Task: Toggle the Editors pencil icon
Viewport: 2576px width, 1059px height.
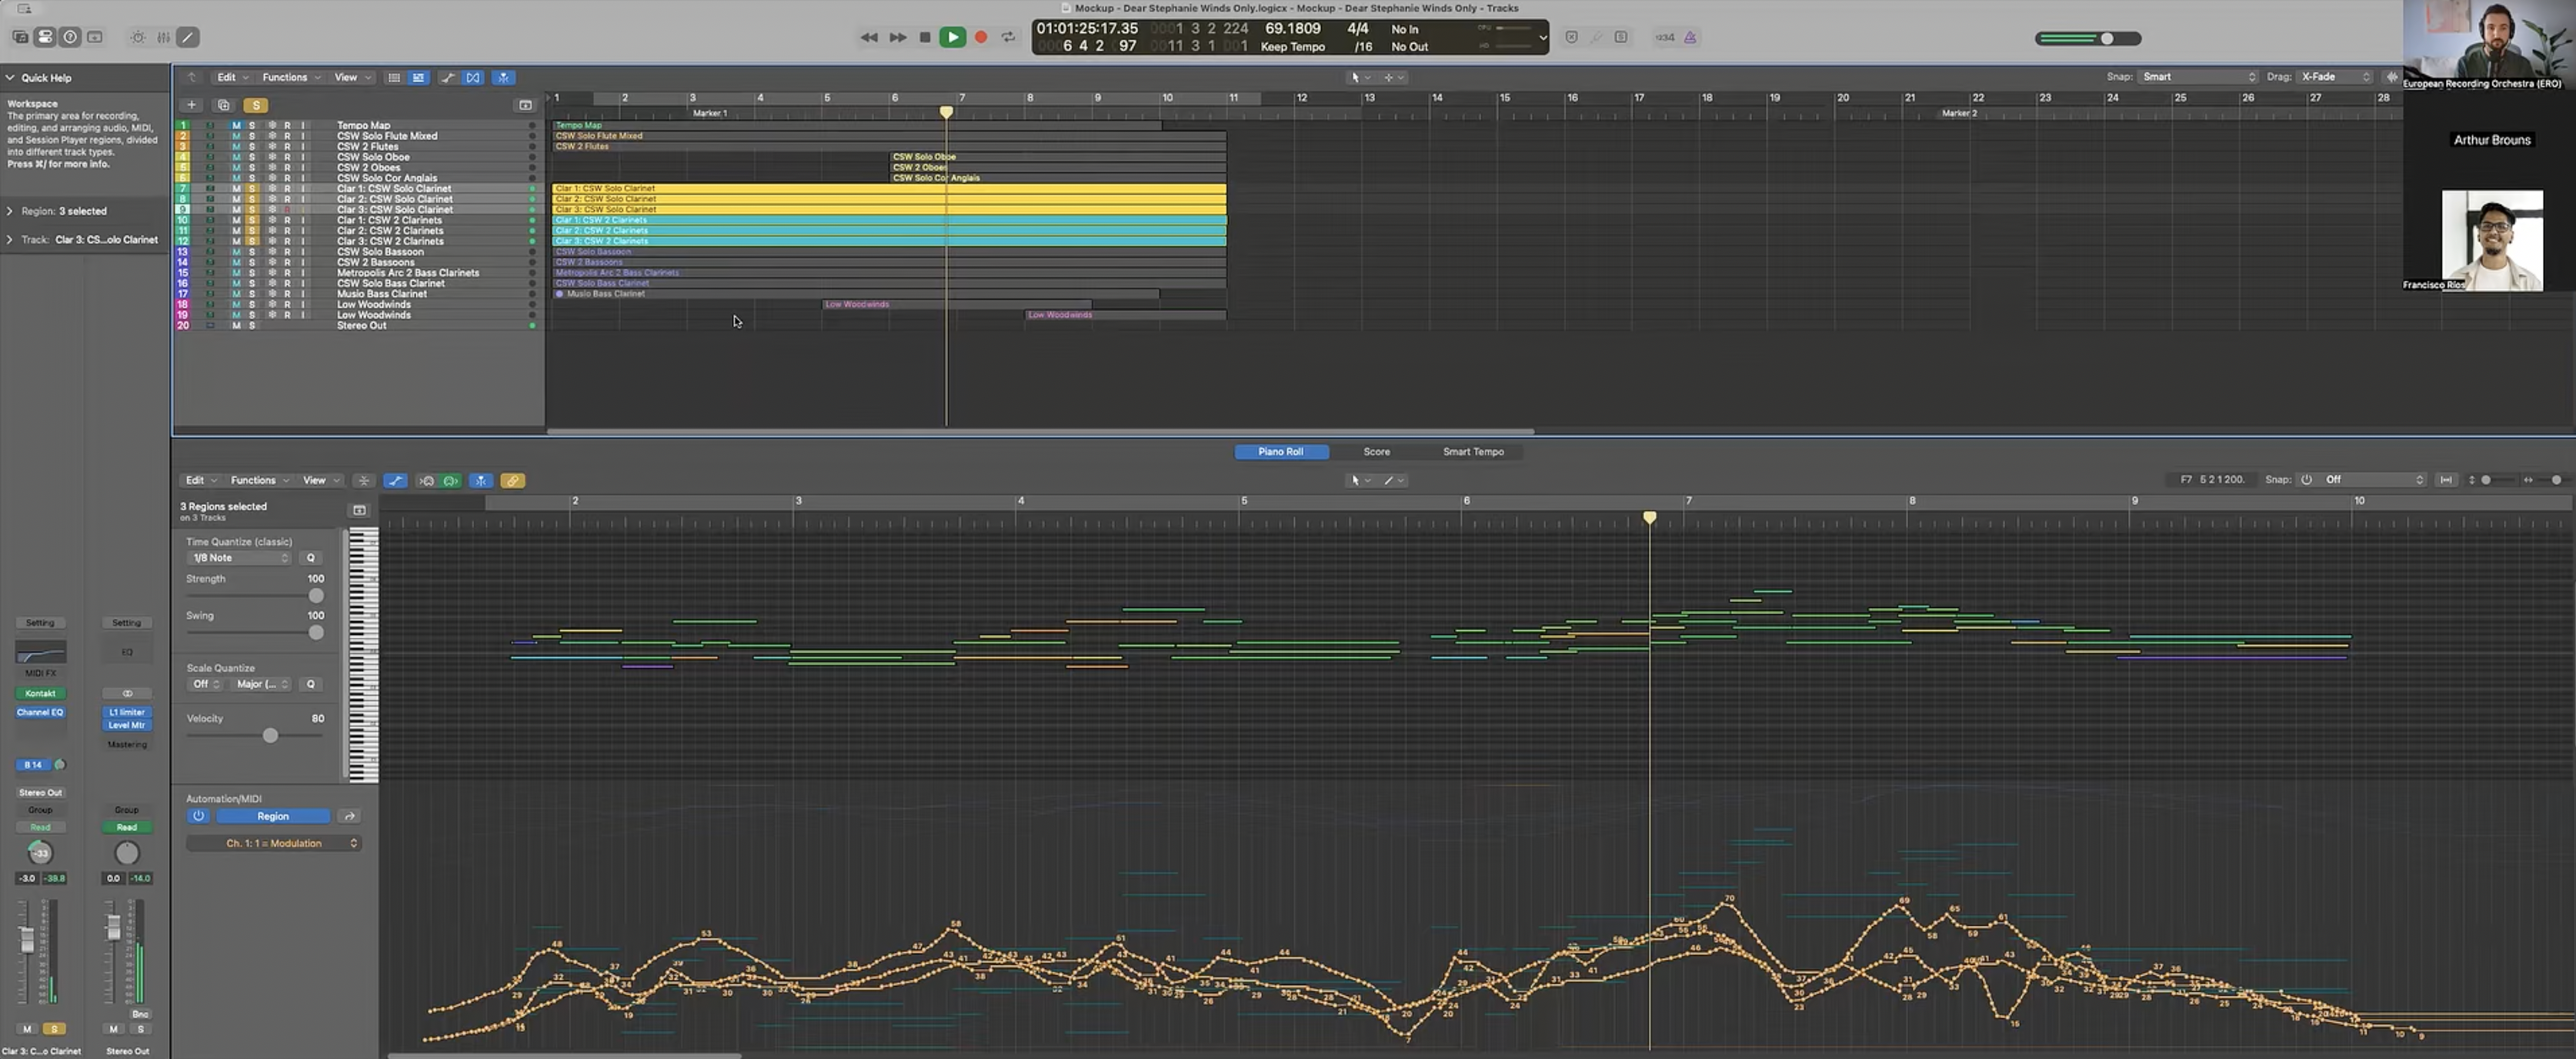Action: click(188, 37)
